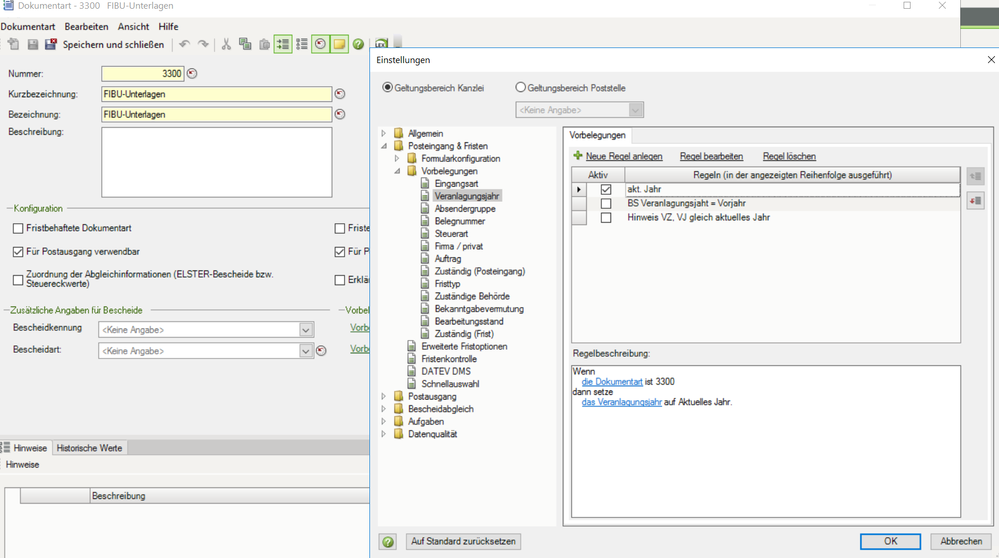The image size is (999, 558).
Task: Switch to Historische Werte tab
Action: click(x=89, y=448)
